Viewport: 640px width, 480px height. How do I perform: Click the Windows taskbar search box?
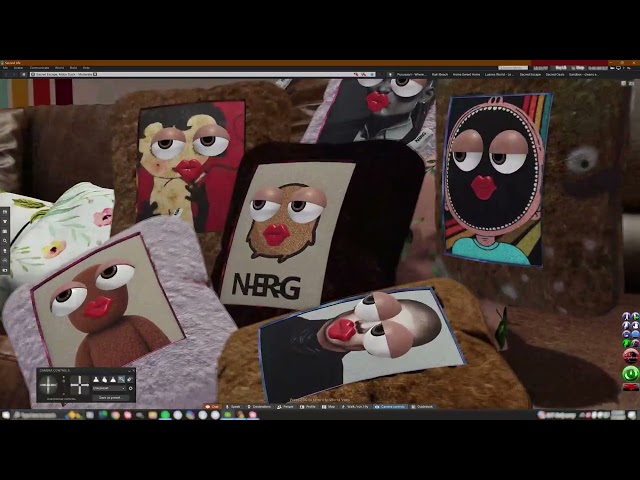(x=35, y=415)
